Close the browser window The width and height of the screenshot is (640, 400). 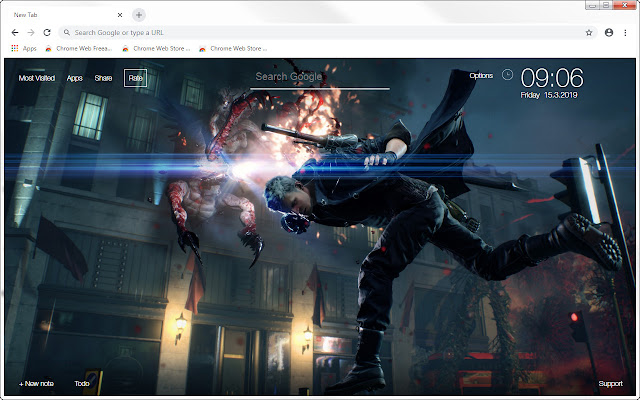point(624,5)
